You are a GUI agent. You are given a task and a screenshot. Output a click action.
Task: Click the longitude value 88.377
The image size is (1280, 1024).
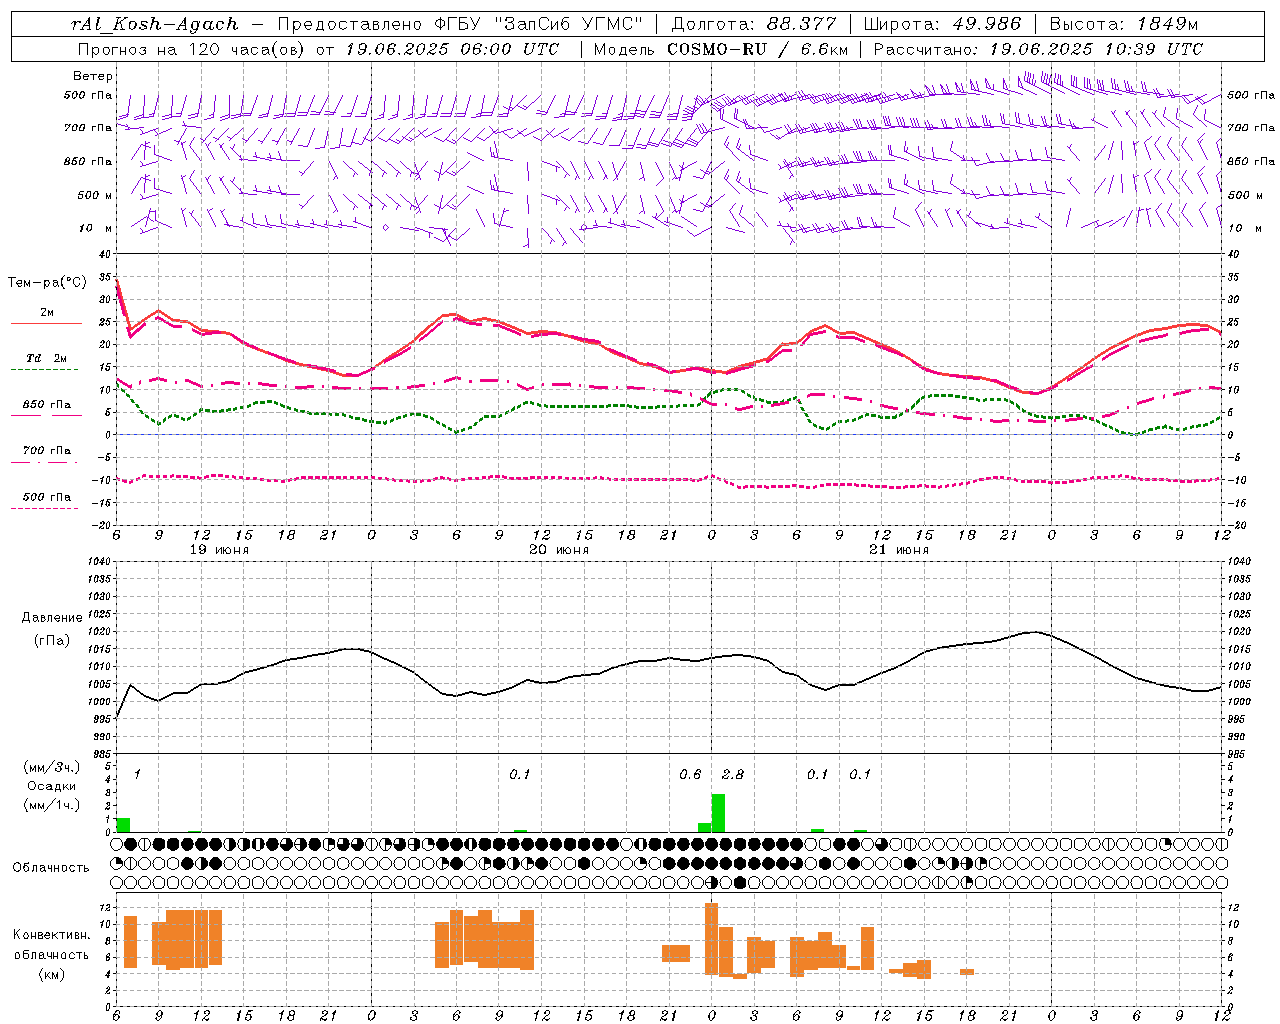pos(802,24)
